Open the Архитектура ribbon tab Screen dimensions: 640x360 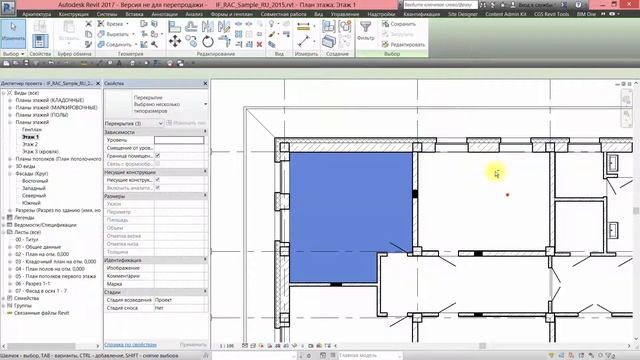coord(37,14)
